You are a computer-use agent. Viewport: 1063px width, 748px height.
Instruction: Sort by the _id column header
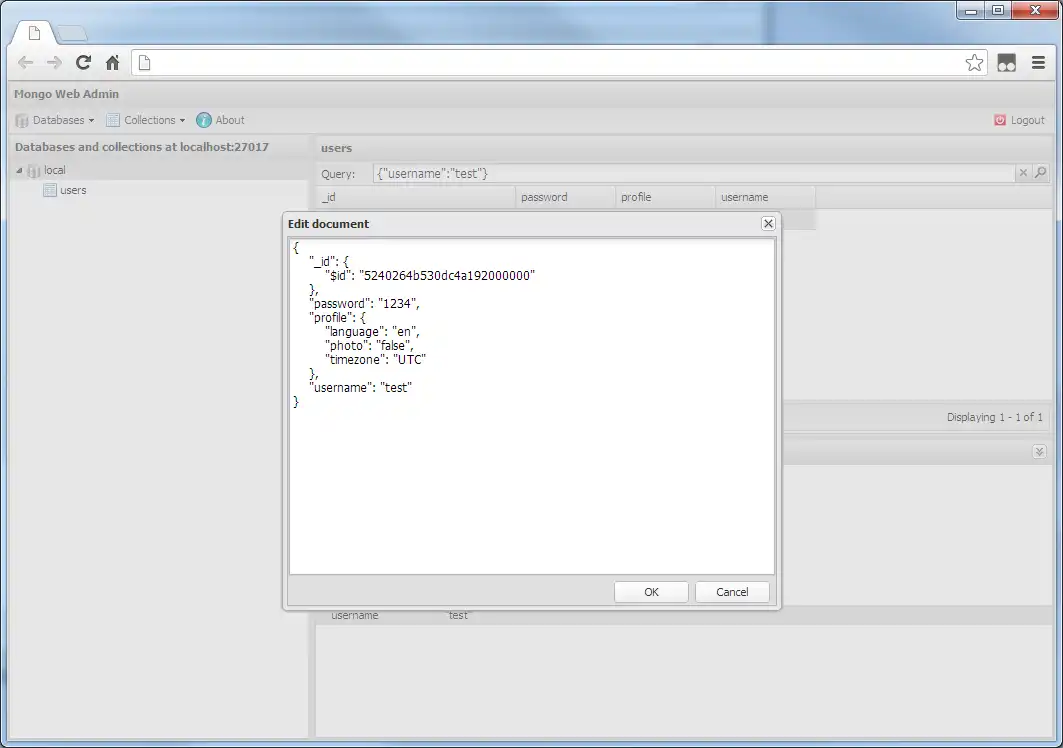(x=416, y=197)
